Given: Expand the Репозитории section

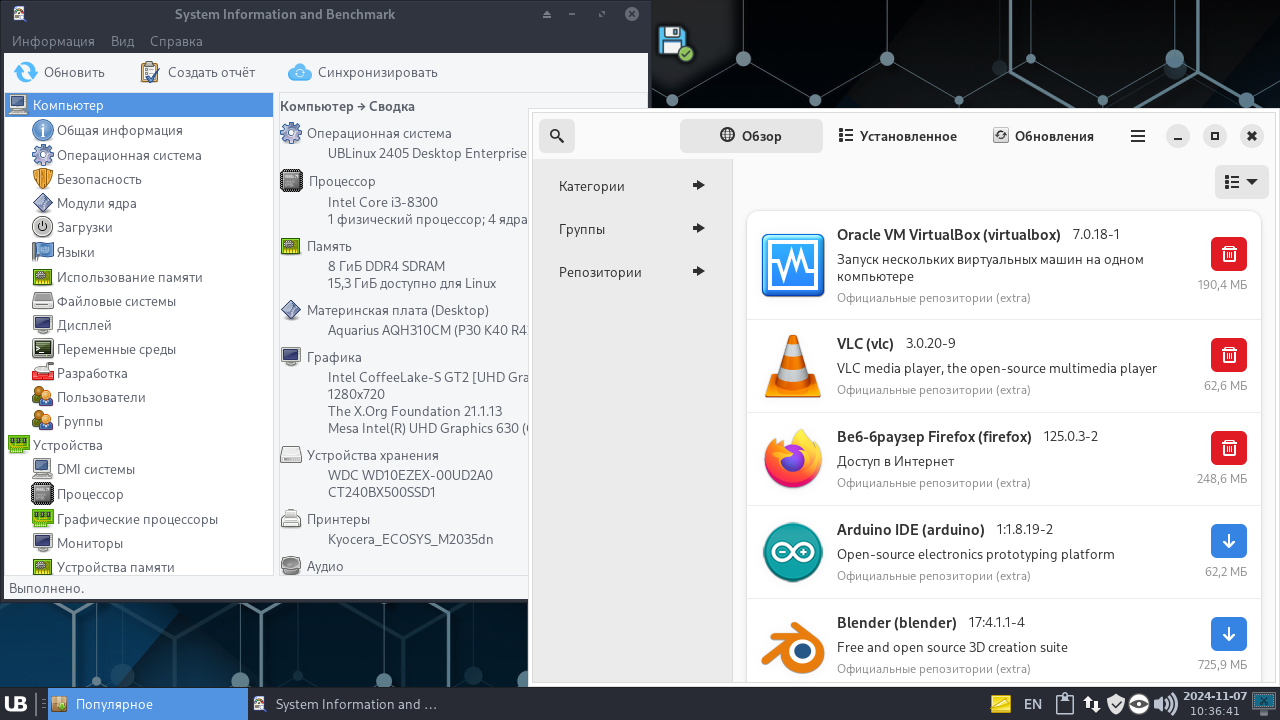Looking at the screenshot, I should pyautogui.click(x=628, y=271).
